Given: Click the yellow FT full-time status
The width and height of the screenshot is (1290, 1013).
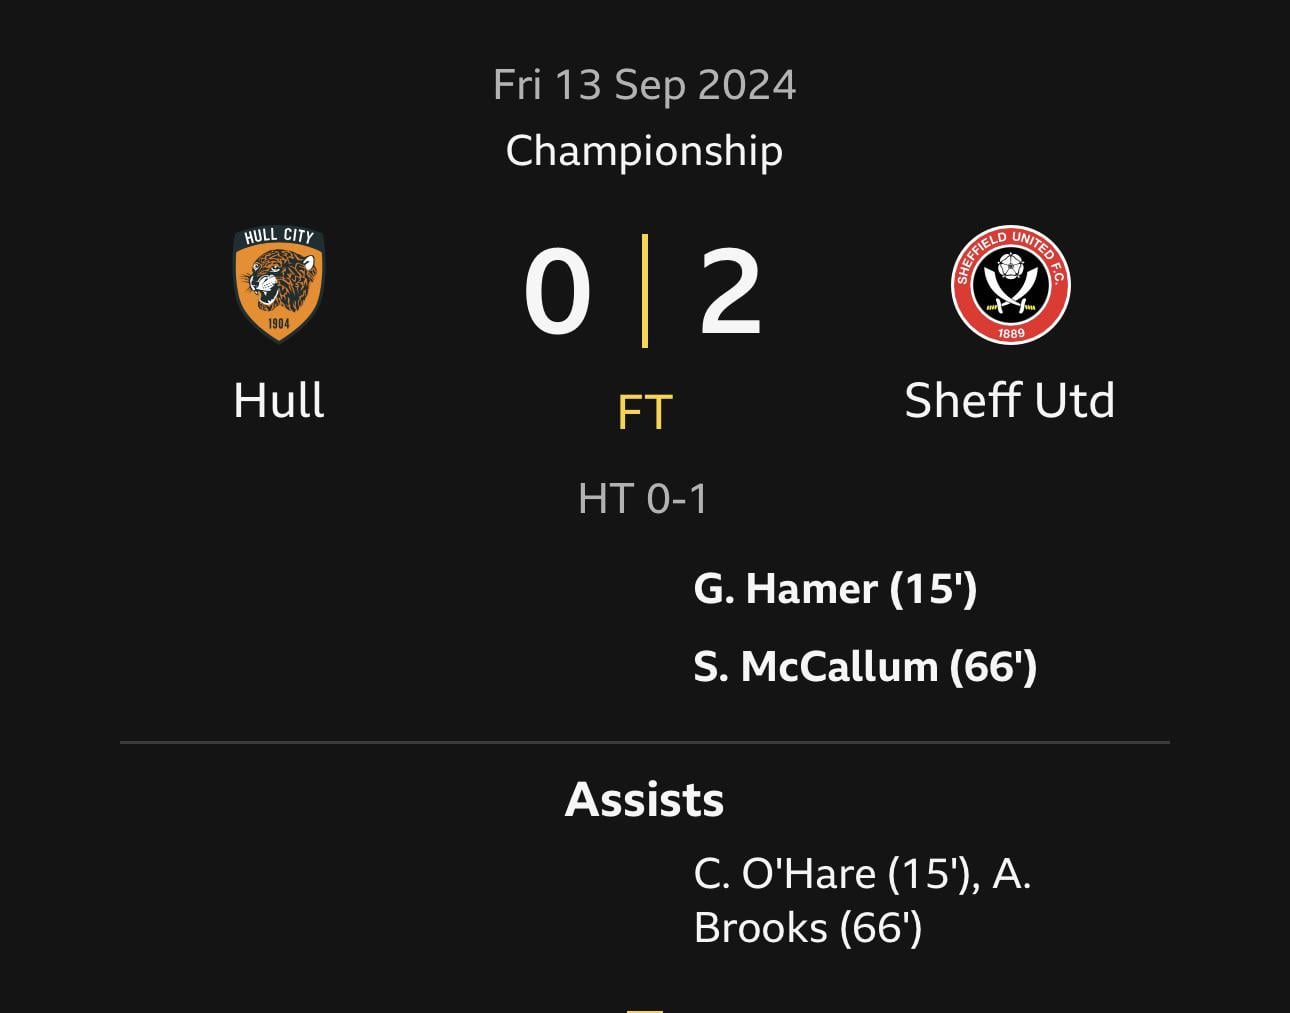Looking at the screenshot, I should (x=644, y=412).
